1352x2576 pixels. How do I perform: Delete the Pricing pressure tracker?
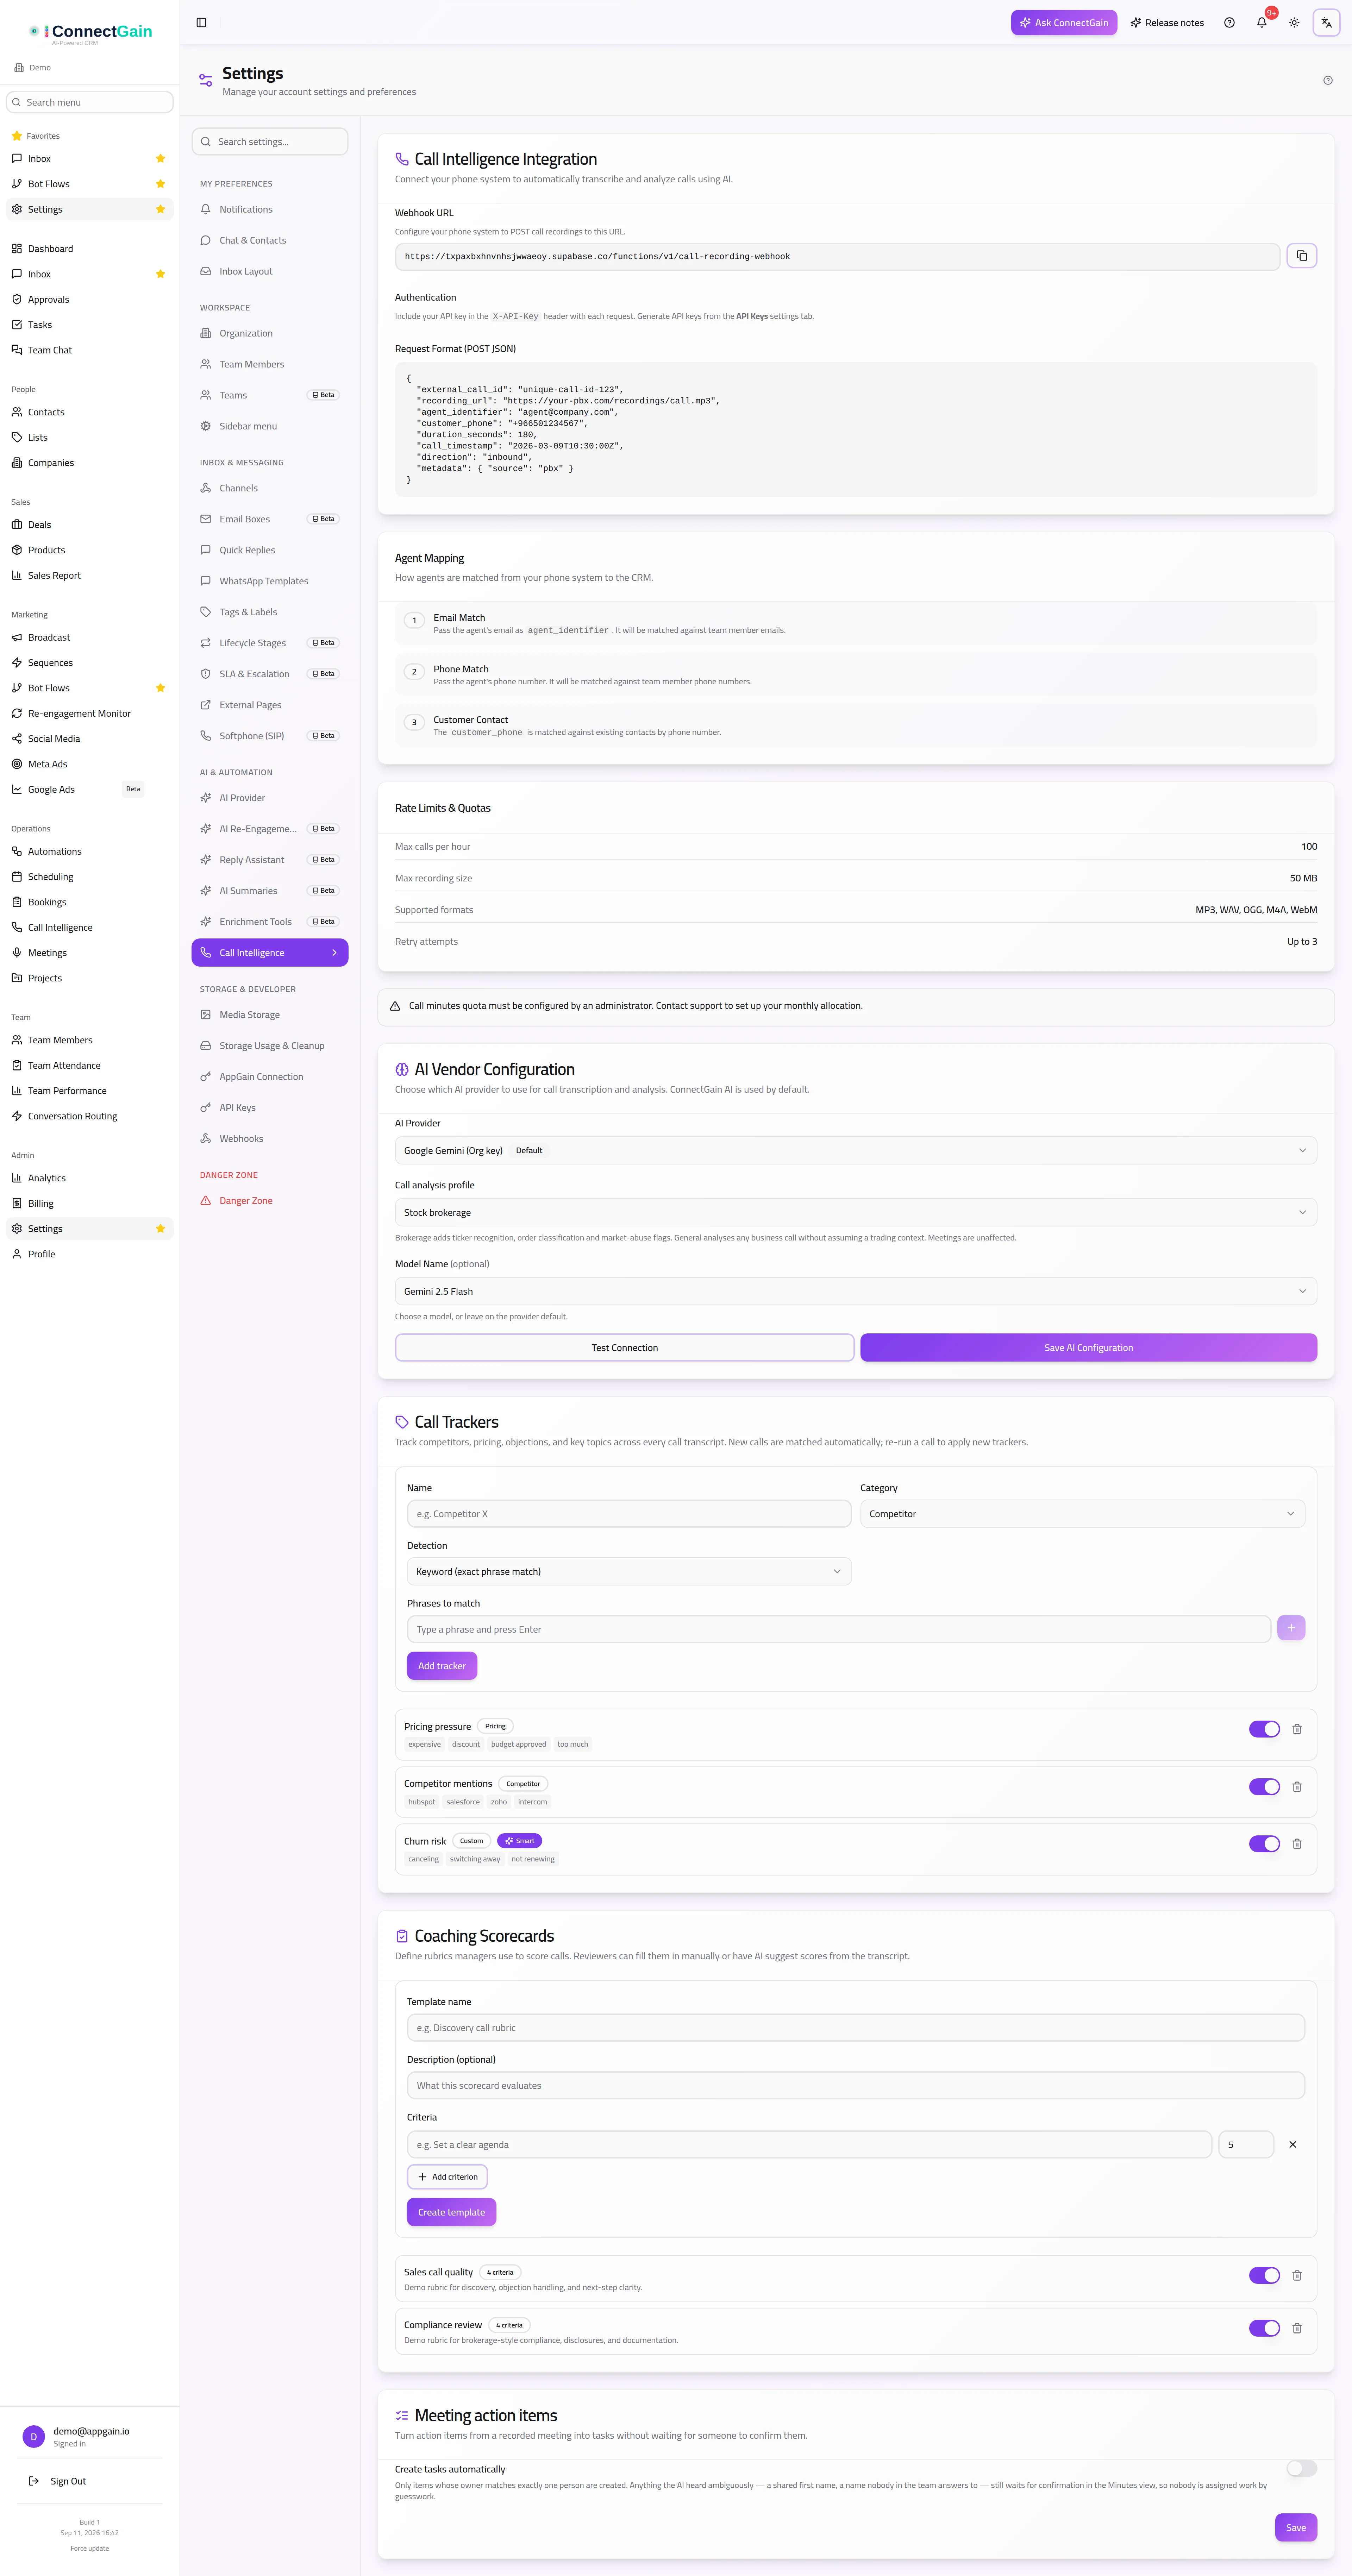1297,1729
